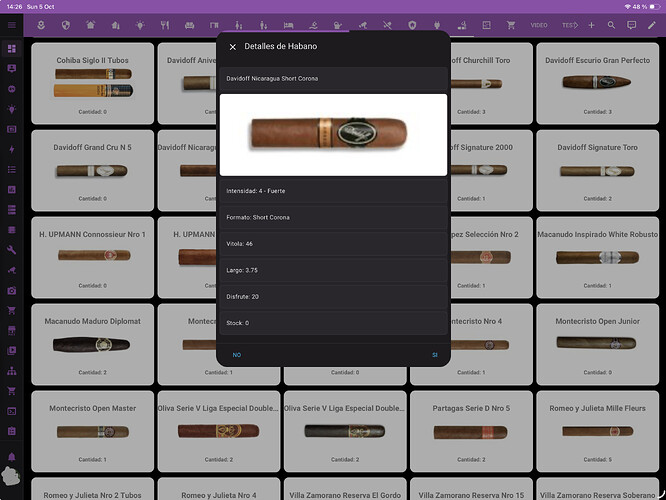666x500 pixels.
Task: Switch to the VIDEO tab
Action: point(539,25)
